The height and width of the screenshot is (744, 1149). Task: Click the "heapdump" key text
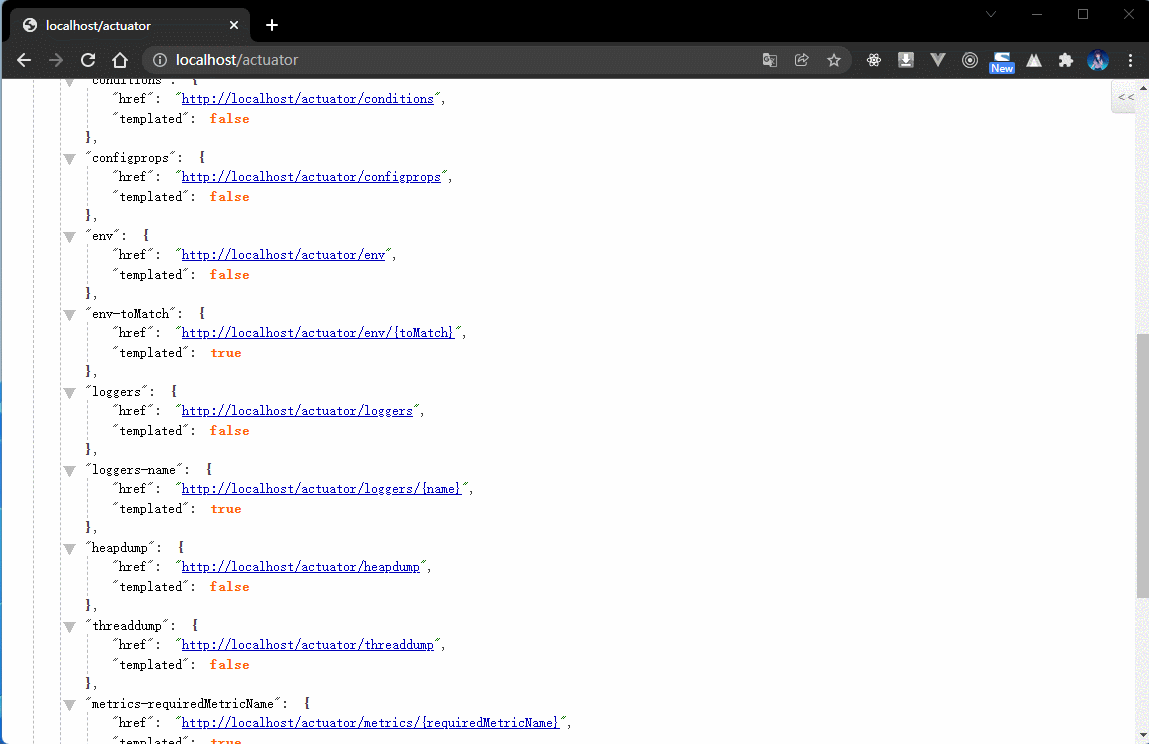(x=120, y=548)
